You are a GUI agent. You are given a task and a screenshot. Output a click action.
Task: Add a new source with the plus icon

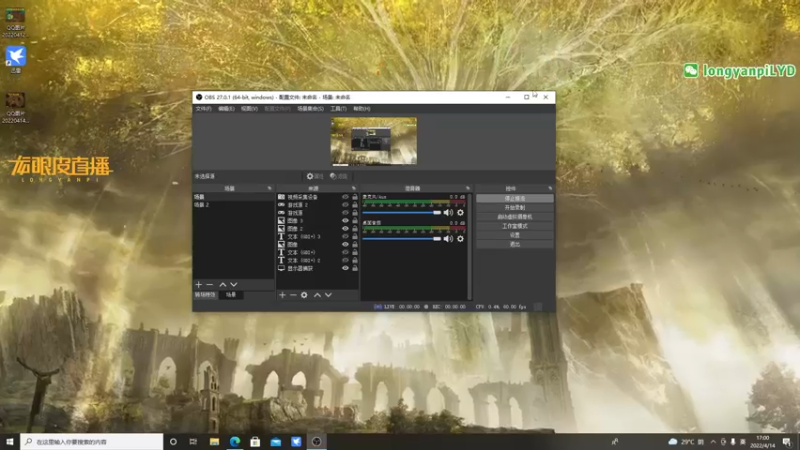click(x=282, y=295)
